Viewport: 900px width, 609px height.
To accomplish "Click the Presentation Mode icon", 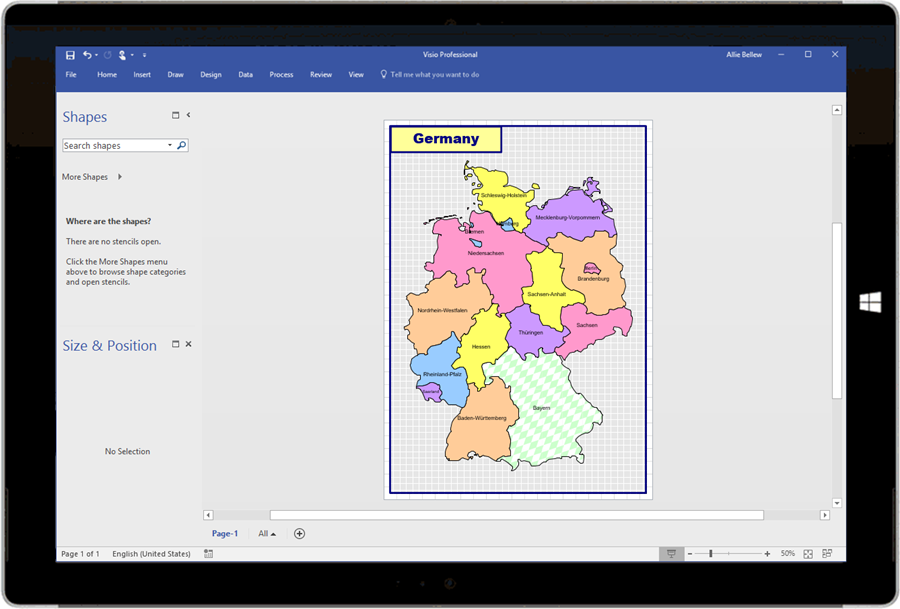I will pyautogui.click(x=671, y=554).
